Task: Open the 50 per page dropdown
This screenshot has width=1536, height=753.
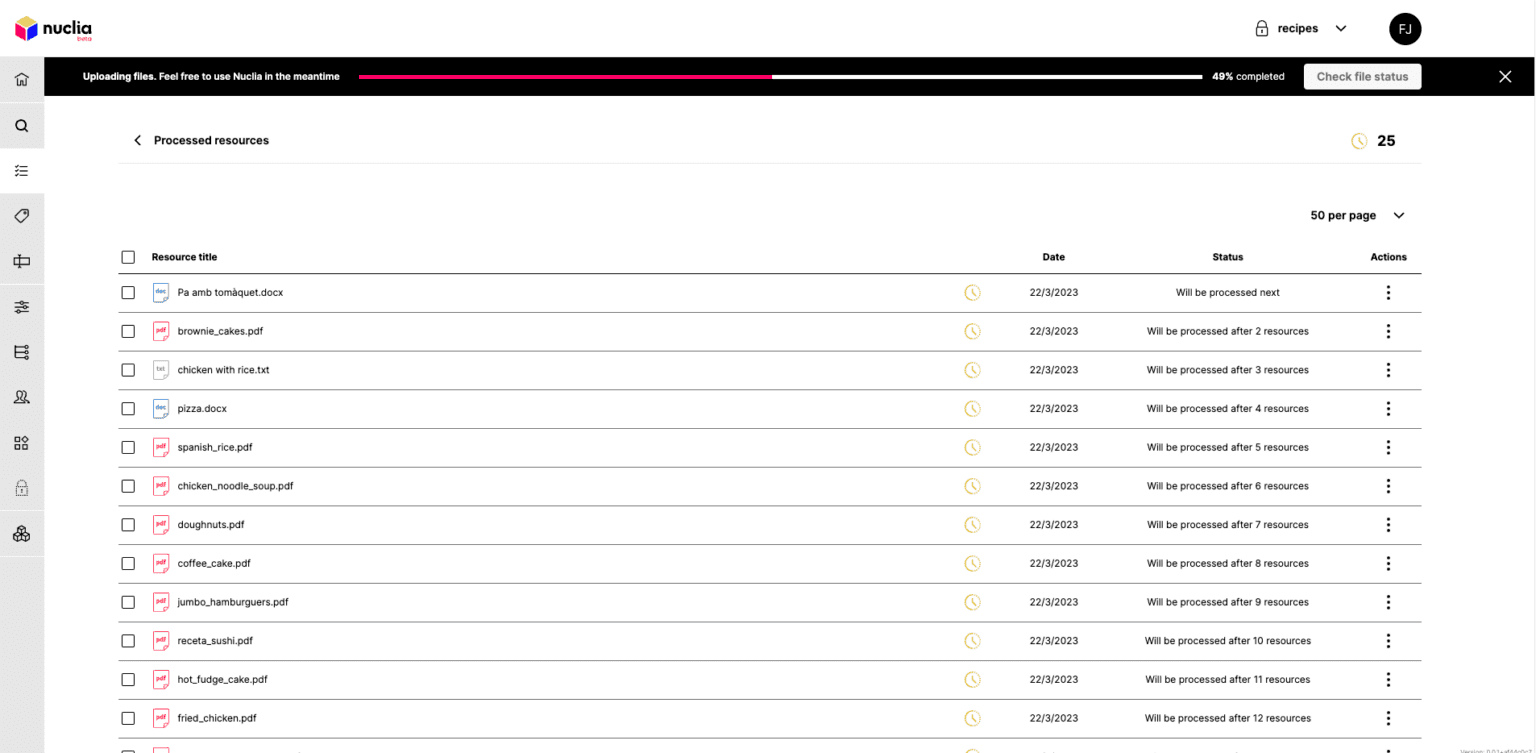Action: point(1356,215)
